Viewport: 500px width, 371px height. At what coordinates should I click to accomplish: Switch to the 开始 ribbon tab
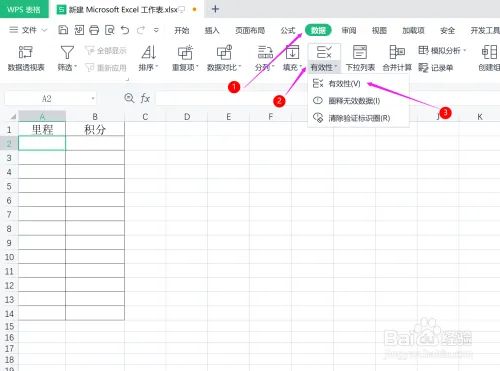click(x=182, y=30)
